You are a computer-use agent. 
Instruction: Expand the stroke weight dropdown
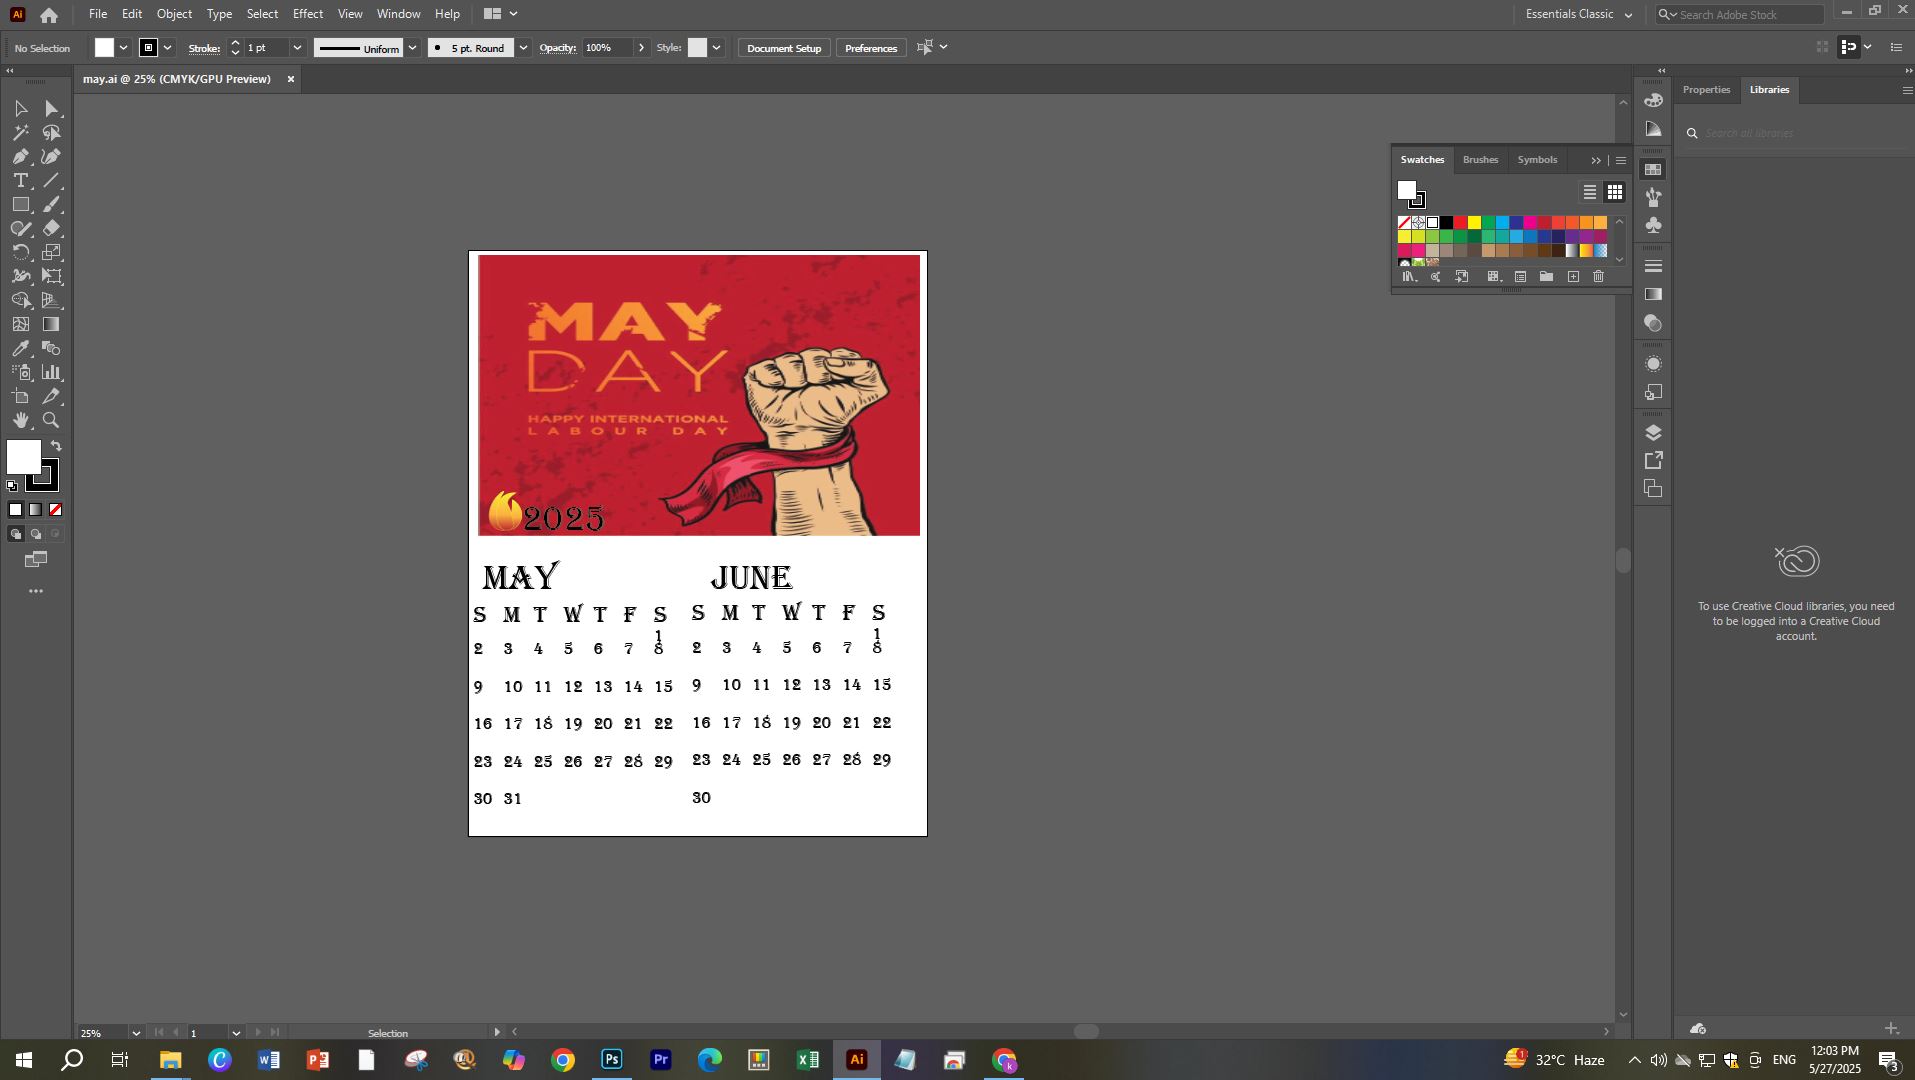point(297,48)
